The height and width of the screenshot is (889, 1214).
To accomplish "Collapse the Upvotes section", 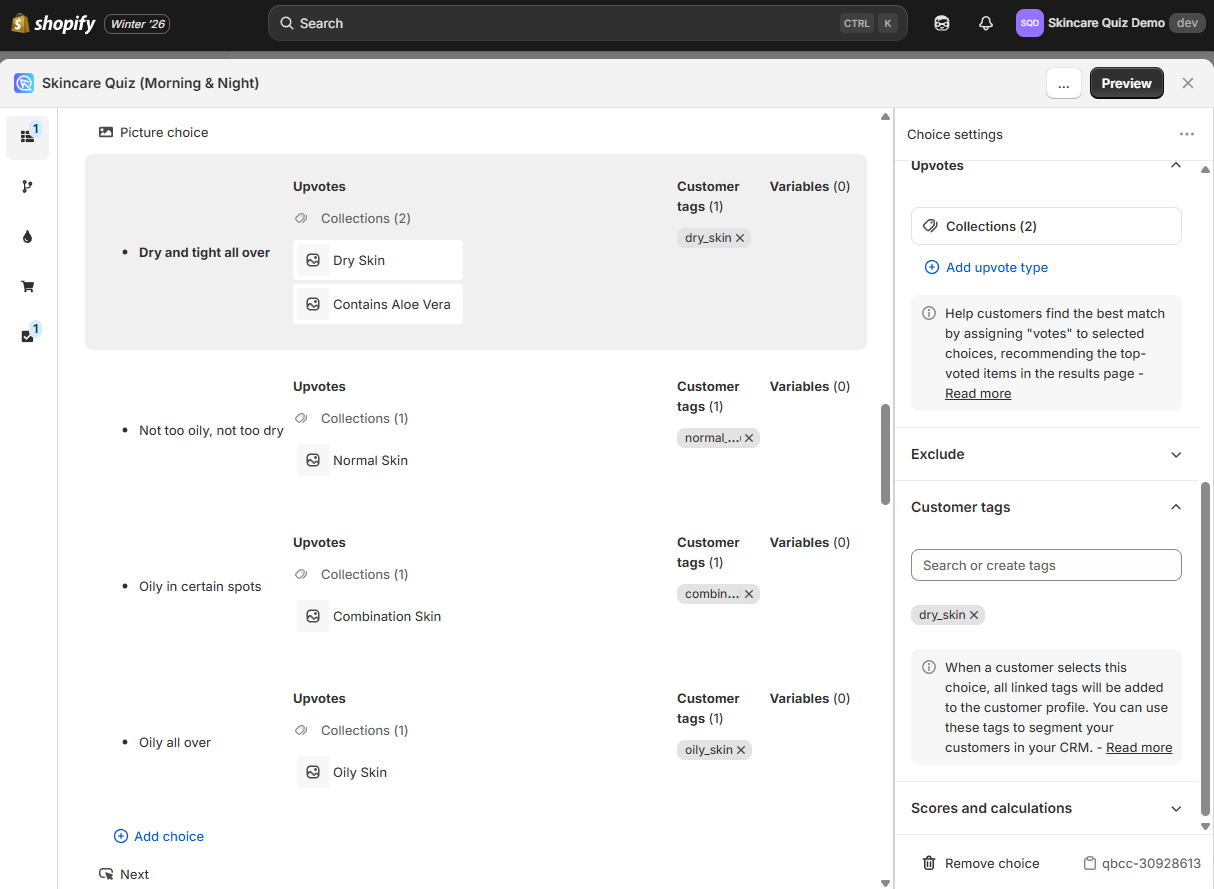I will pyautogui.click(x=1176, y=165).
